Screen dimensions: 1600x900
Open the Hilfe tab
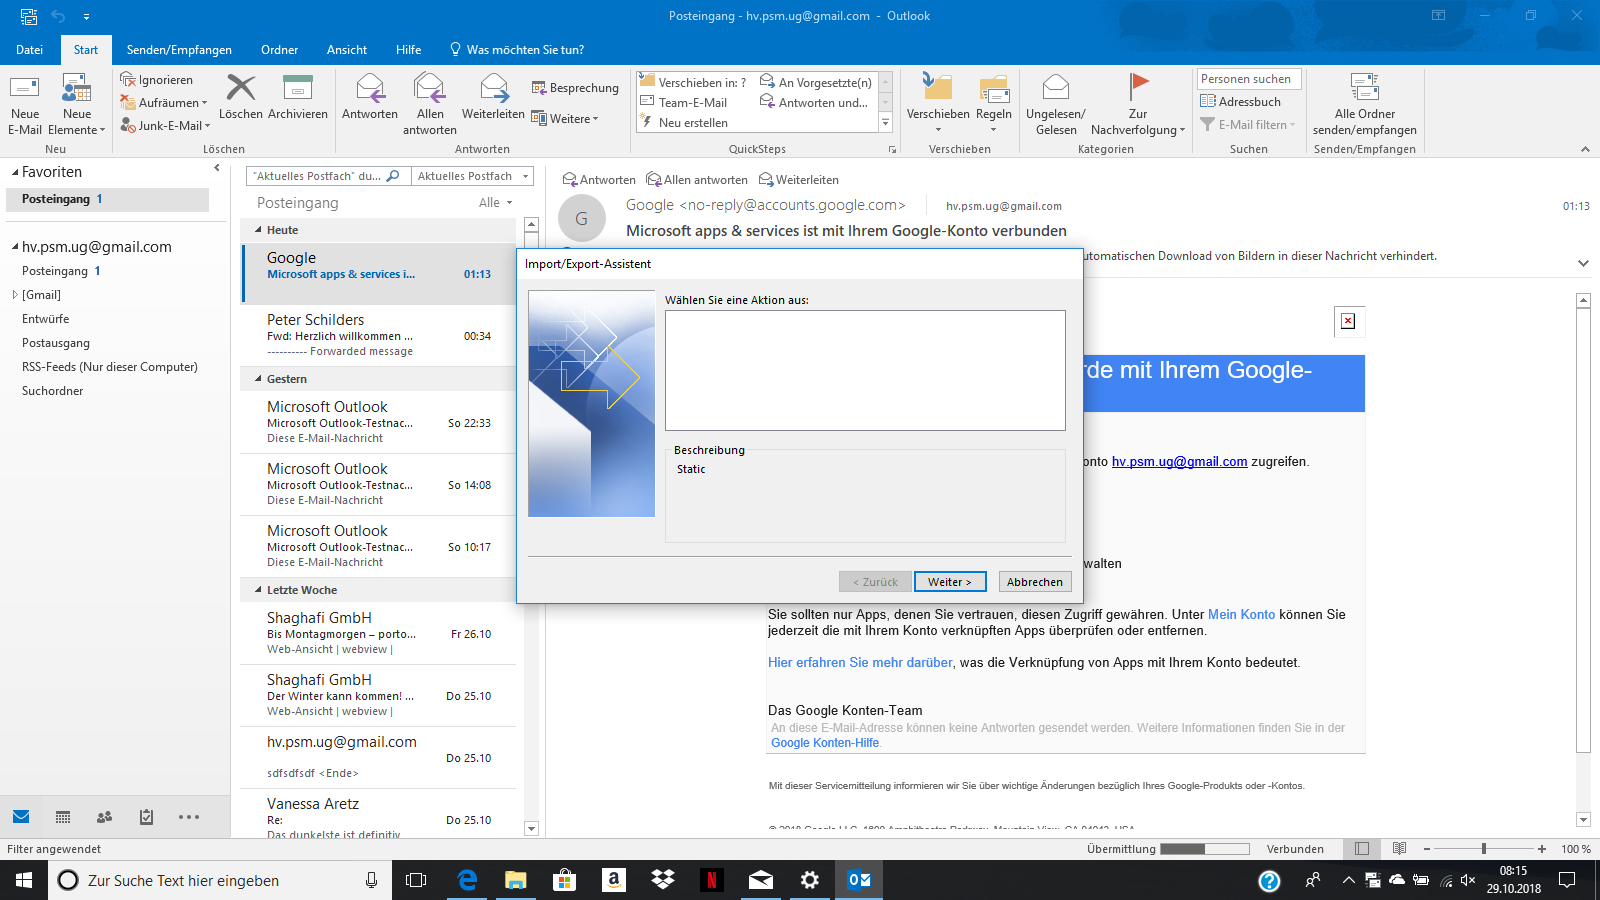click(x=408, y=50)
